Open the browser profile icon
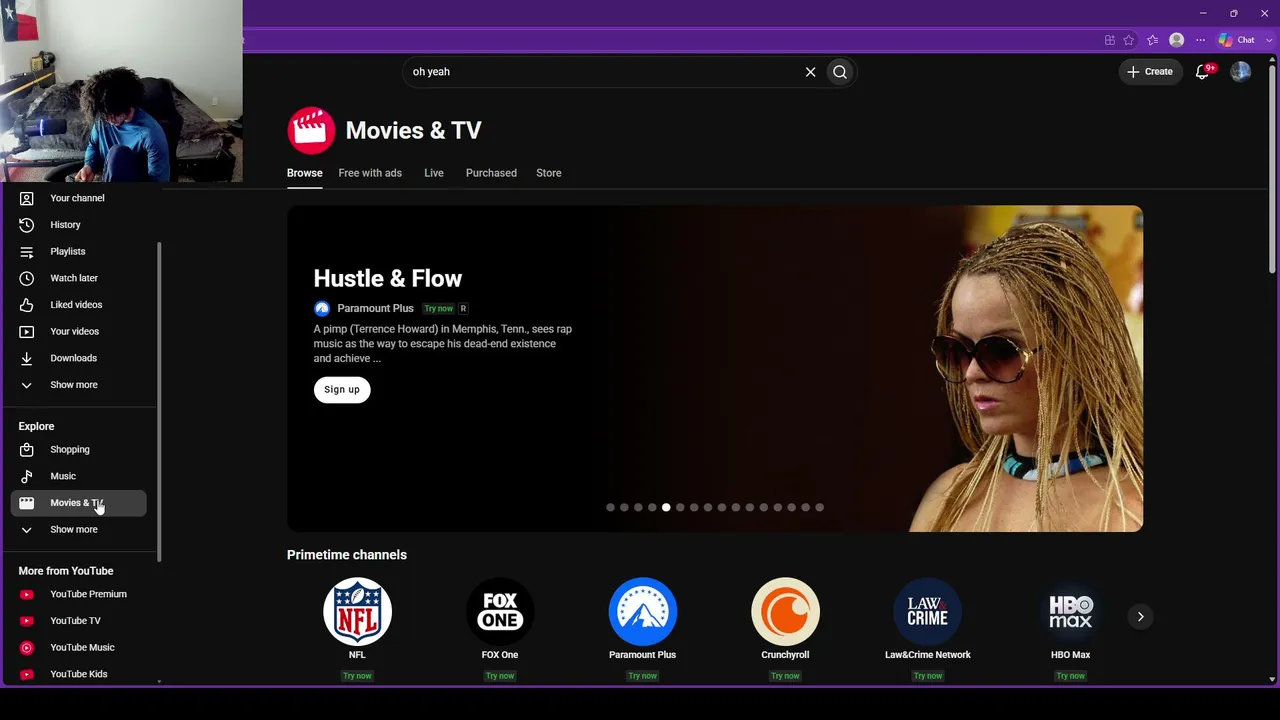This screenshot has height=720, width=1280. click(x=1177, y=40)
